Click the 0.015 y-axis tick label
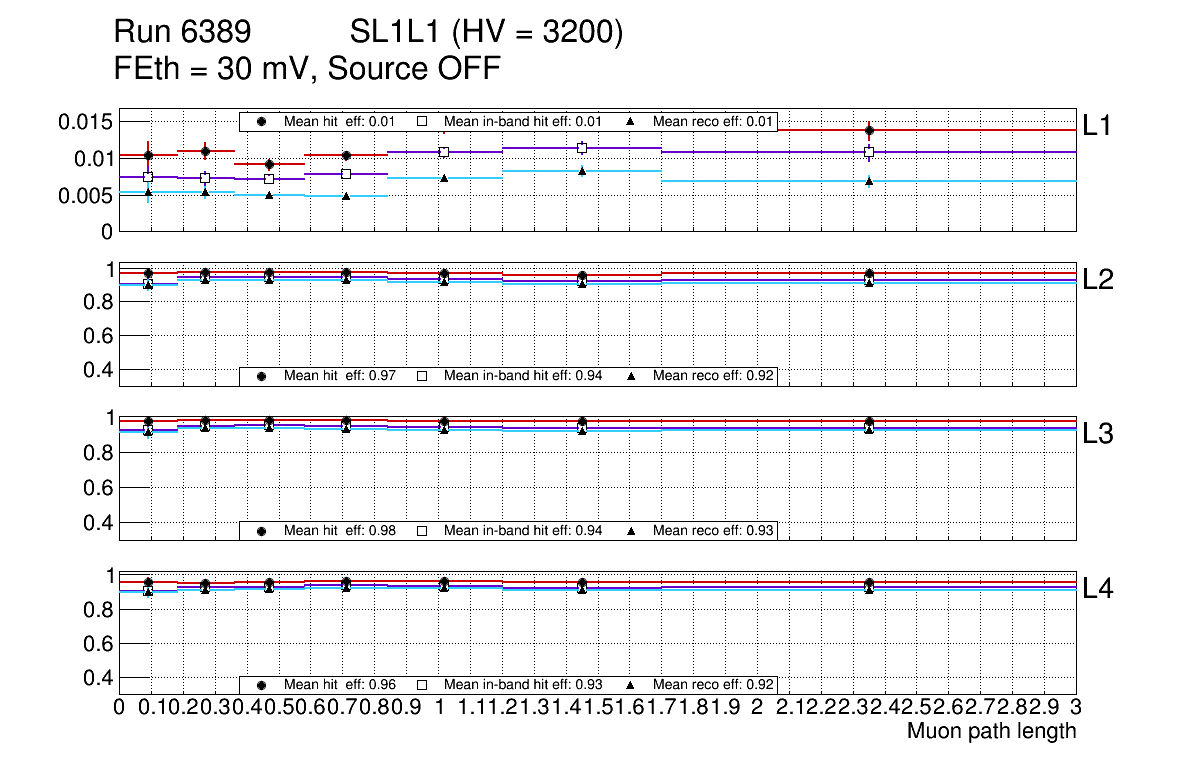This screenshot has width=1196, height=772. click(x=85, y=122)
